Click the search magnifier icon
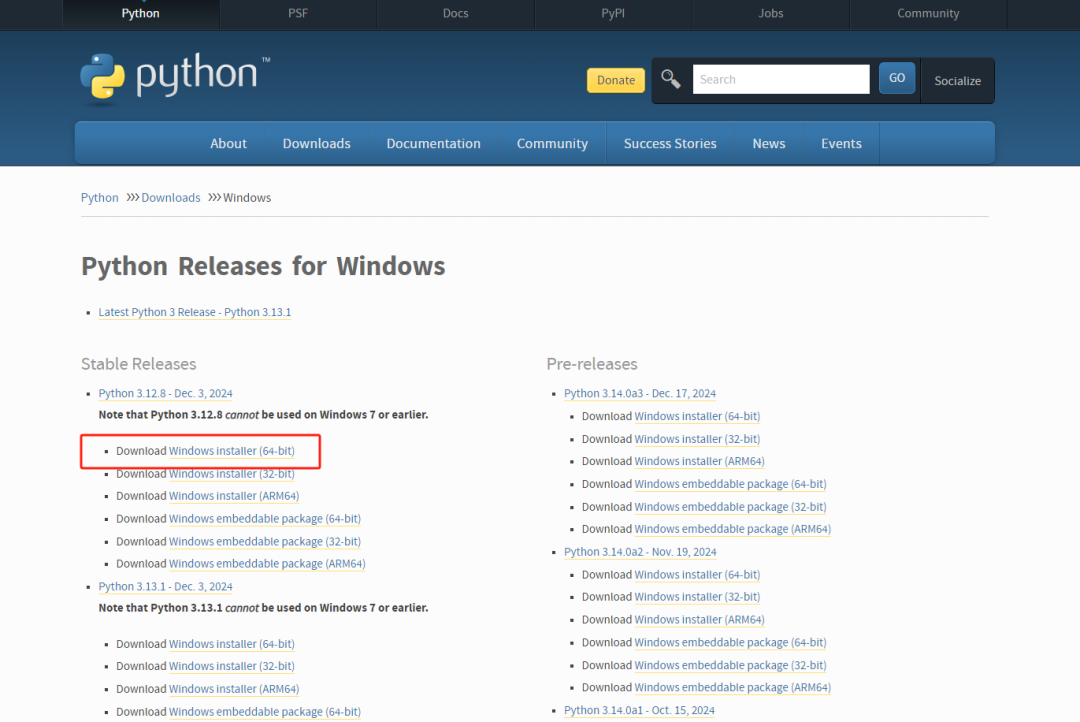The height and width of the screenshot is (722, 1080). coord(670,78)
